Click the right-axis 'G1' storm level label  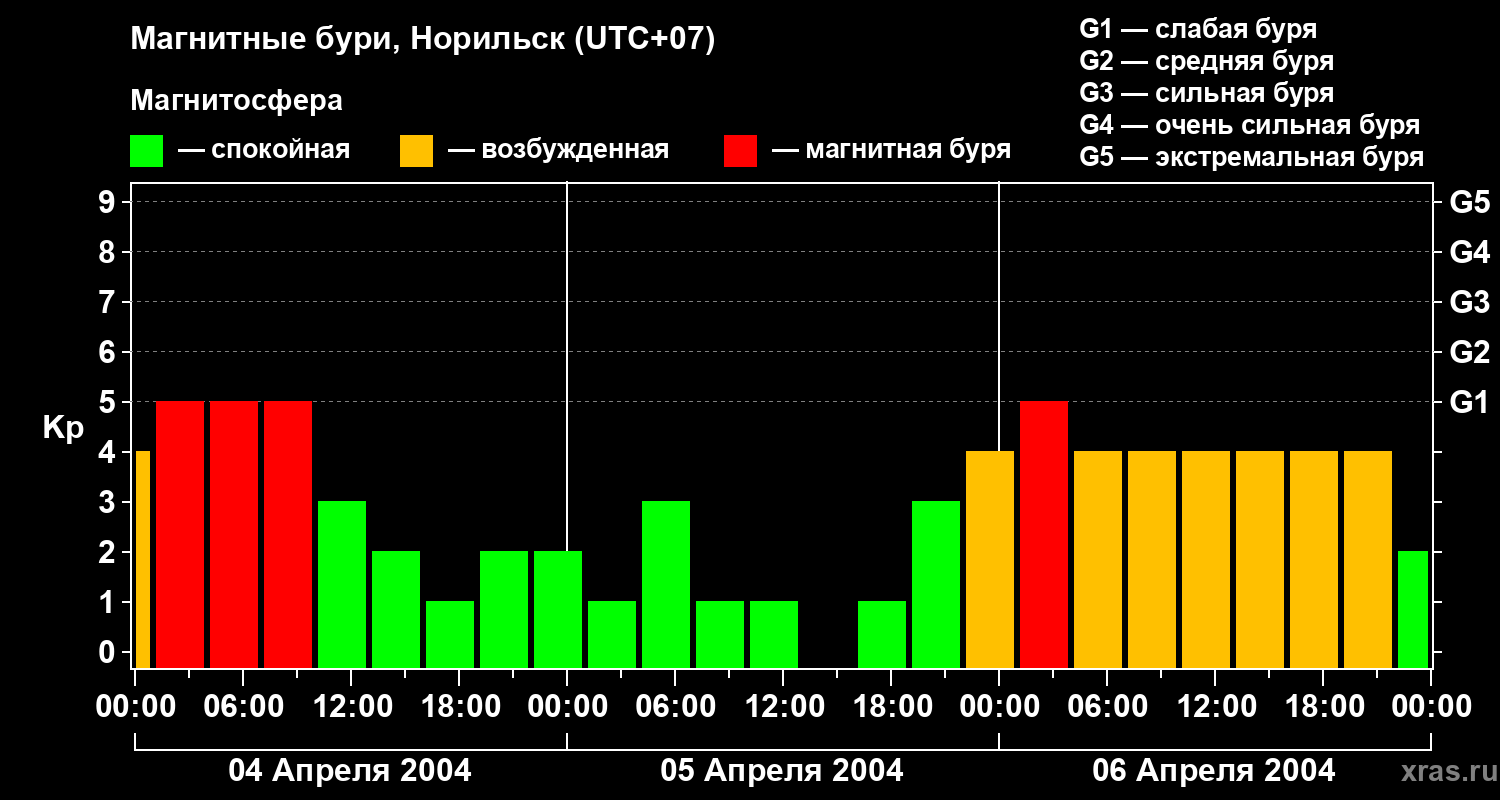pyautogui.click(x=1469, y=403)
